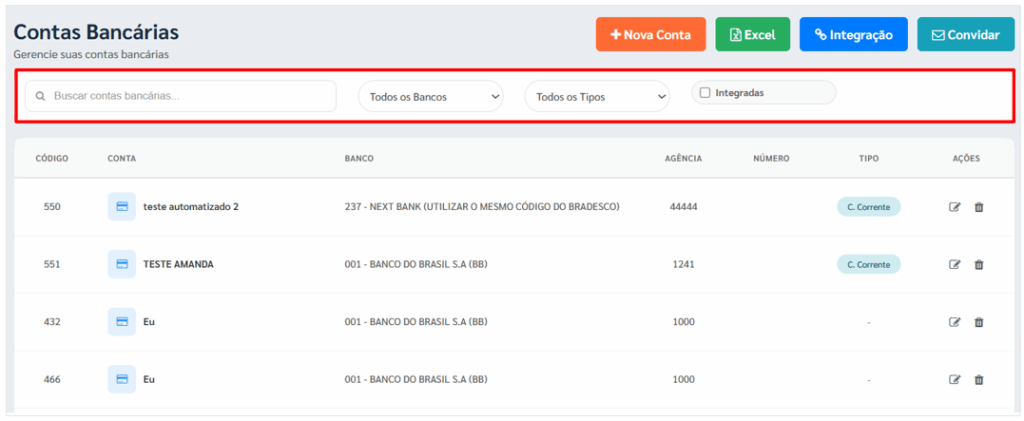Click delete trash icon for teste automatizado 2
This screenshot has height=421, width=1024.
[x=979, y=207]
